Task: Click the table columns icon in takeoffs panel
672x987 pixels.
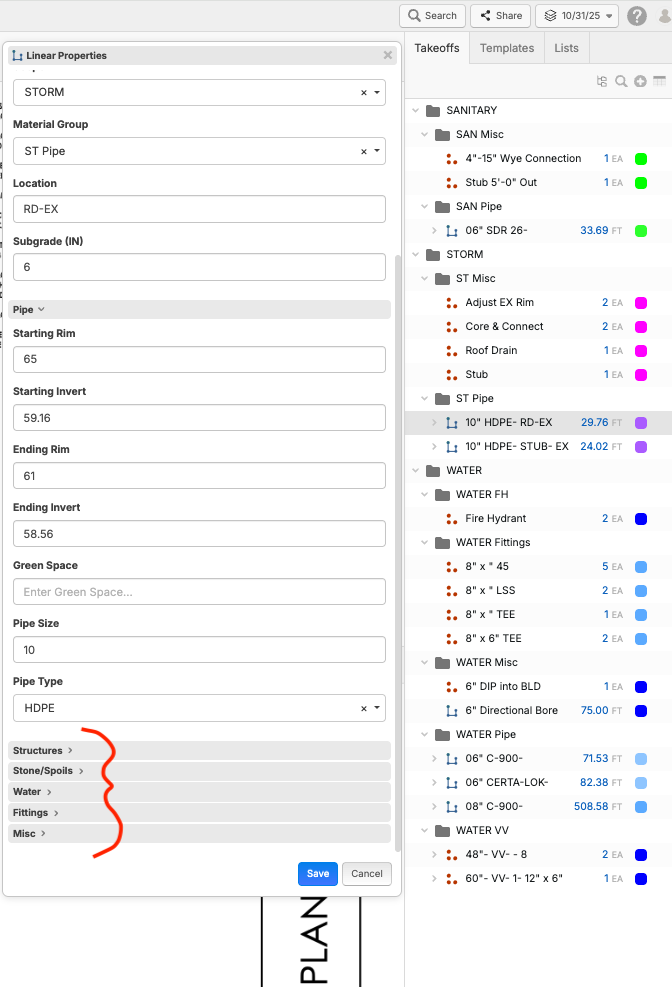Action: (x=659, y=81)
